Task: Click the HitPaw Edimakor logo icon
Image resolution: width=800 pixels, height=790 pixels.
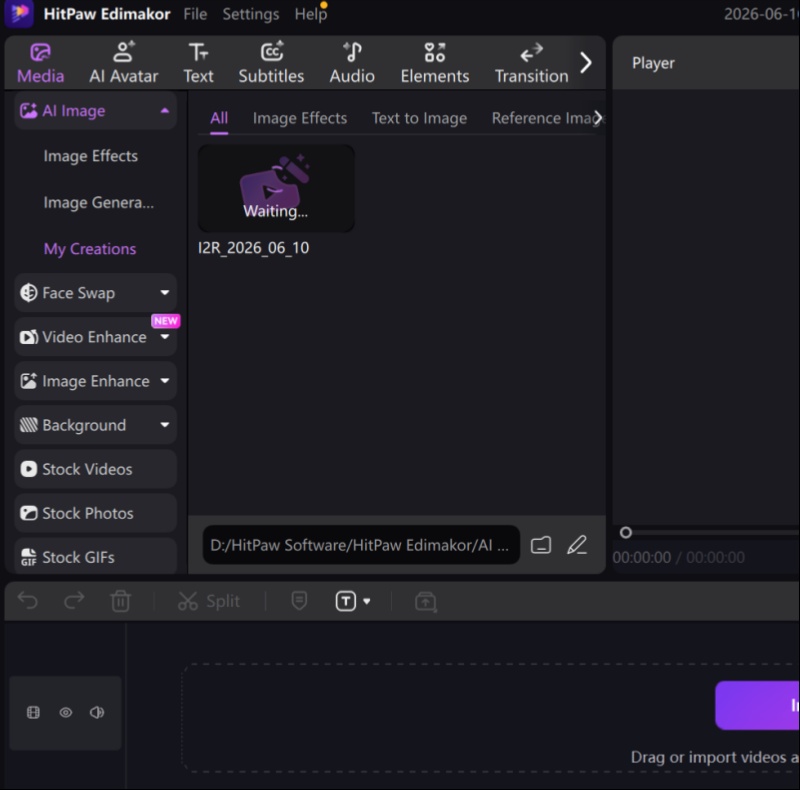Action: point(19,13)
